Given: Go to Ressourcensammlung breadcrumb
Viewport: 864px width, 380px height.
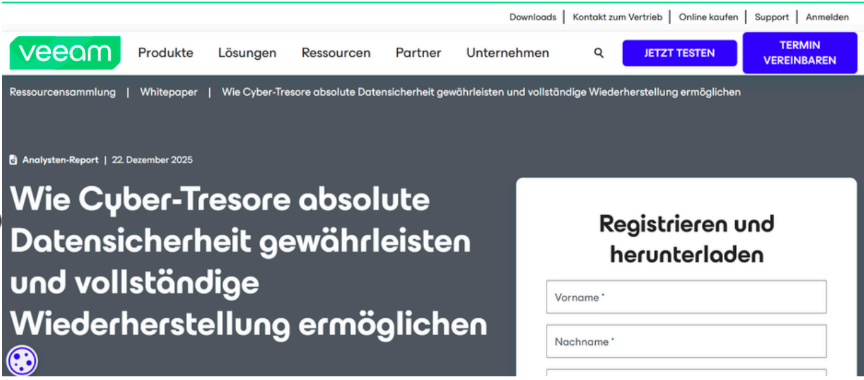Looking at the screenshot, I should click(62, 92).
